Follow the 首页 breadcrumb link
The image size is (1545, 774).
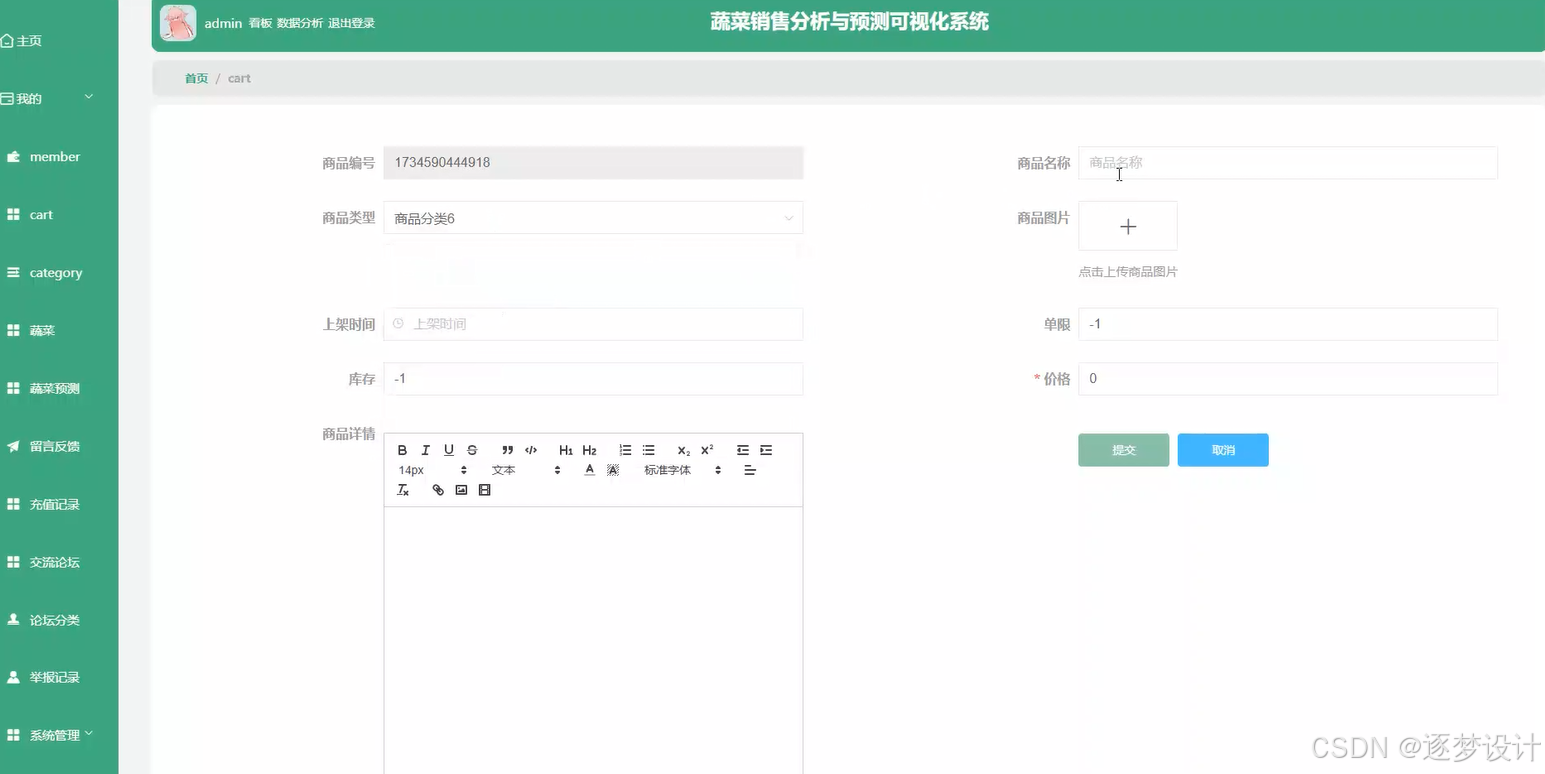(x=196, y=77)
